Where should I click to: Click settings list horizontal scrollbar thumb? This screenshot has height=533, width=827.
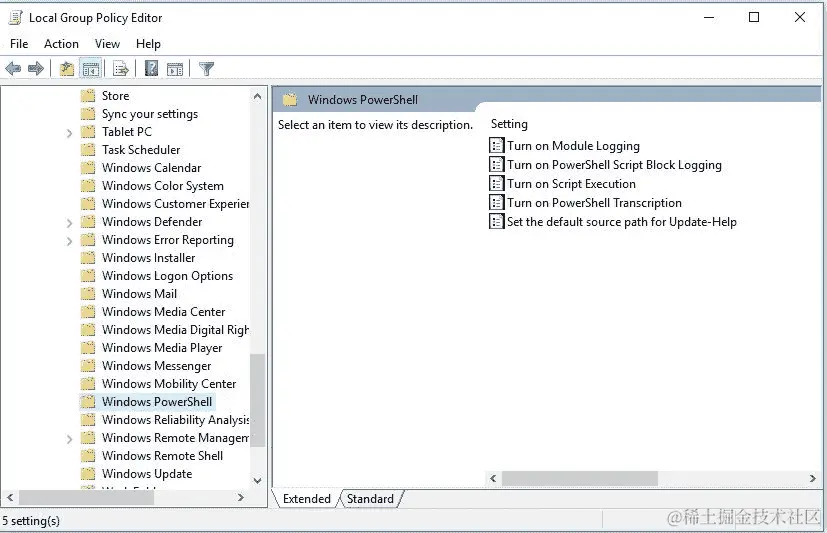click(x=580, y=478)
